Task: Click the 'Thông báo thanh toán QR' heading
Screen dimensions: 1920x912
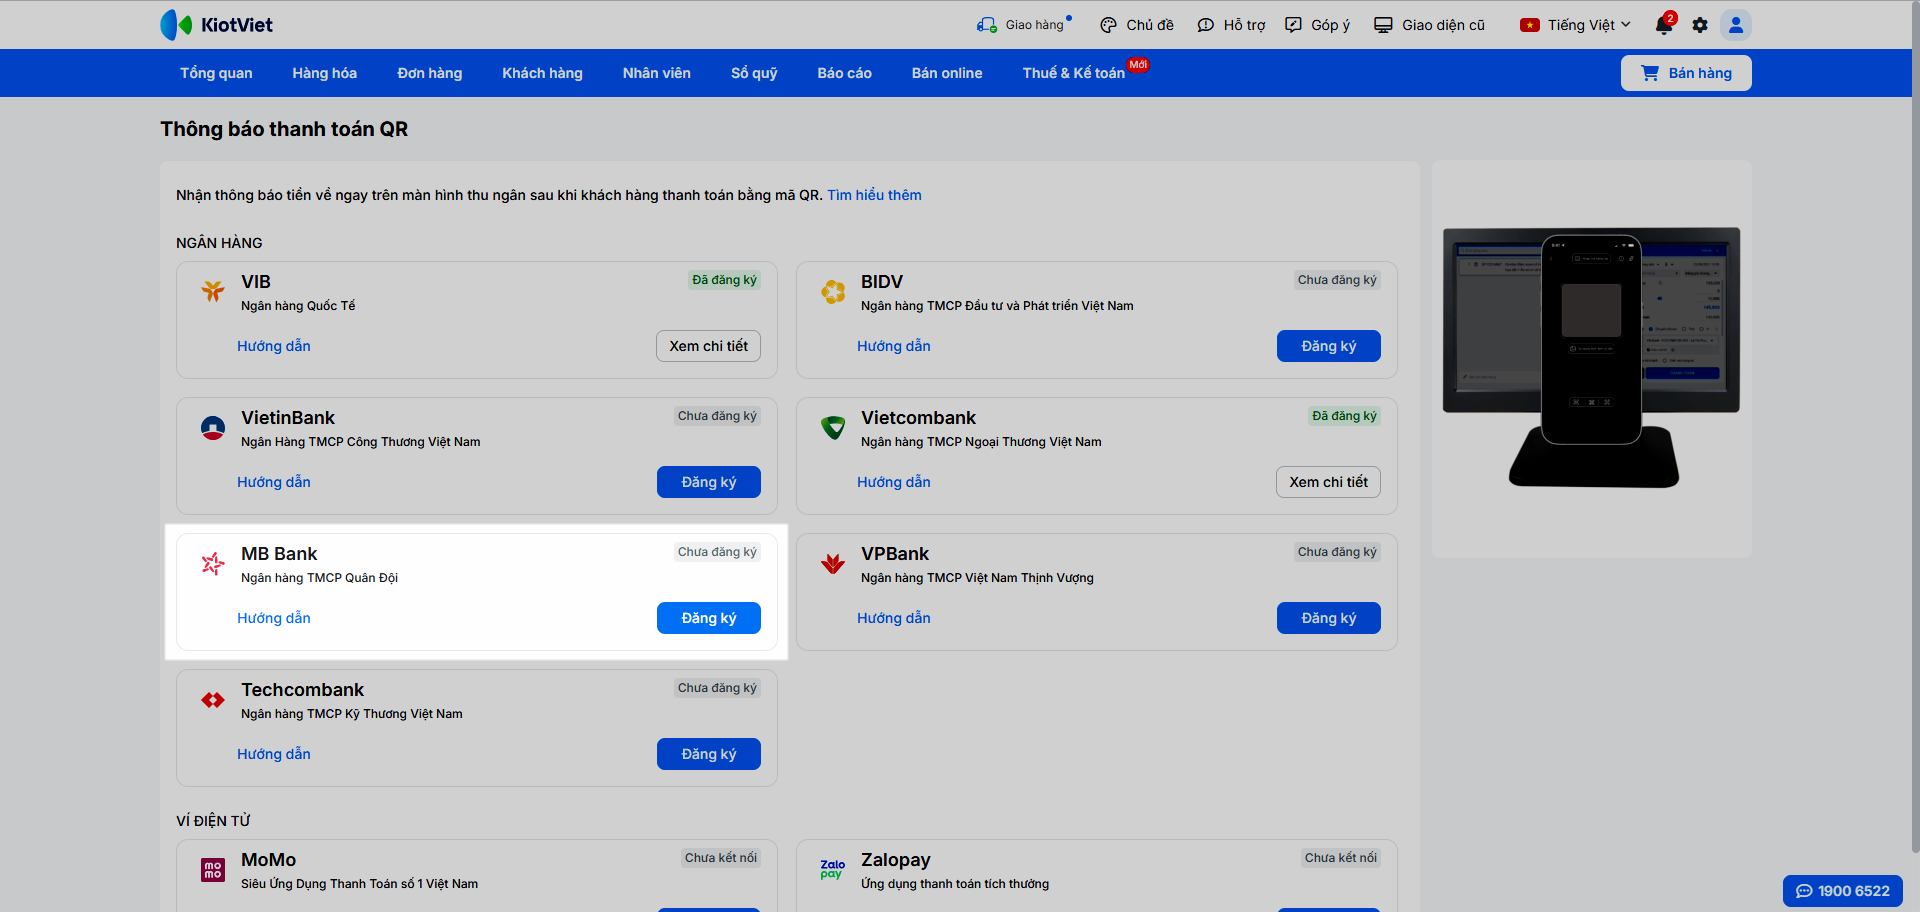Action: coord(284,129)
